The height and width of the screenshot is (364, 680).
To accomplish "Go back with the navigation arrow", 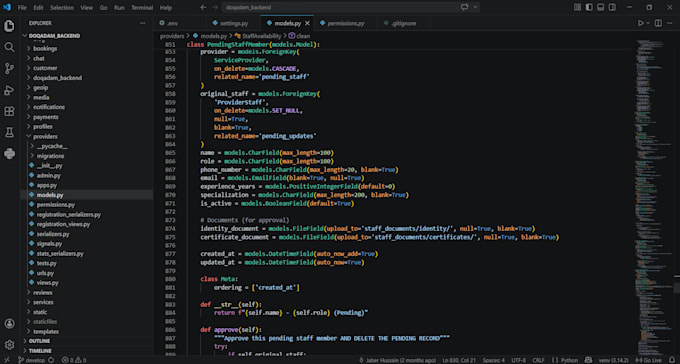I will [203, 7].
